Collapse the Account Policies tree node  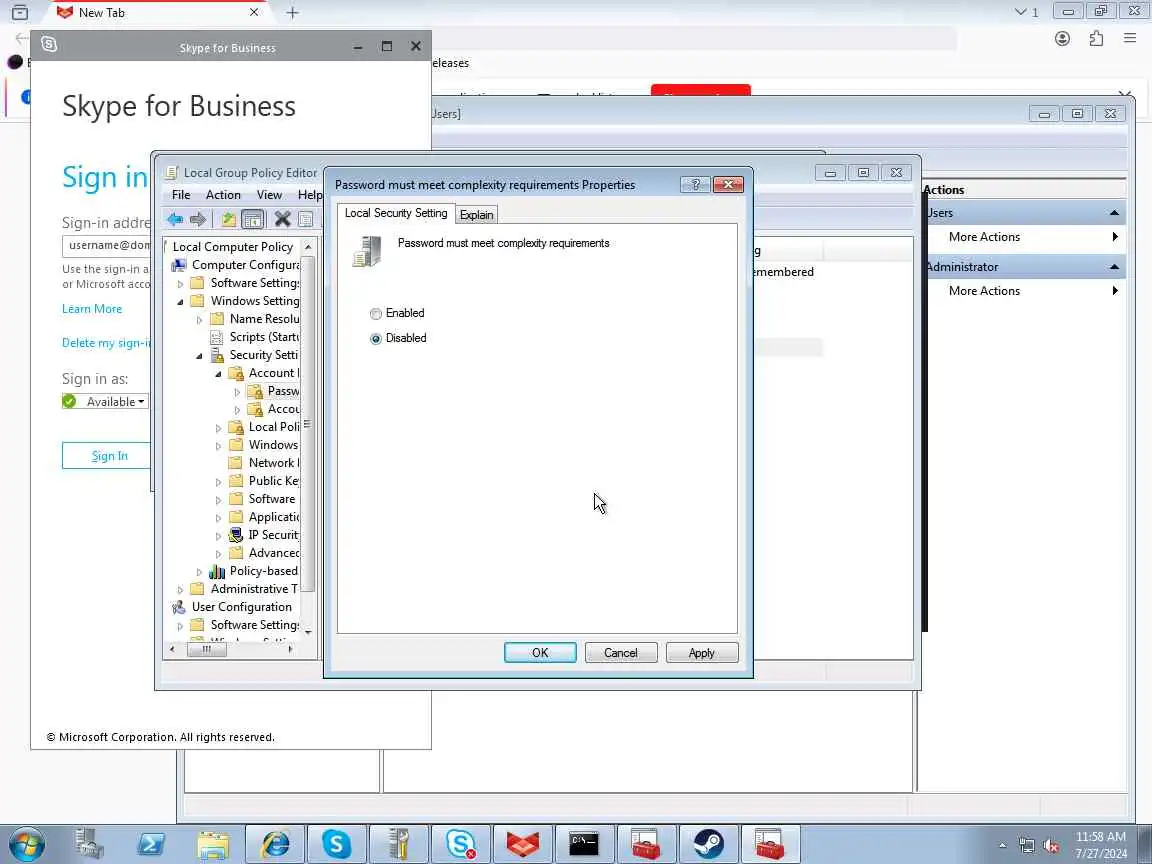pyautogui.click(x=218, y=374)
